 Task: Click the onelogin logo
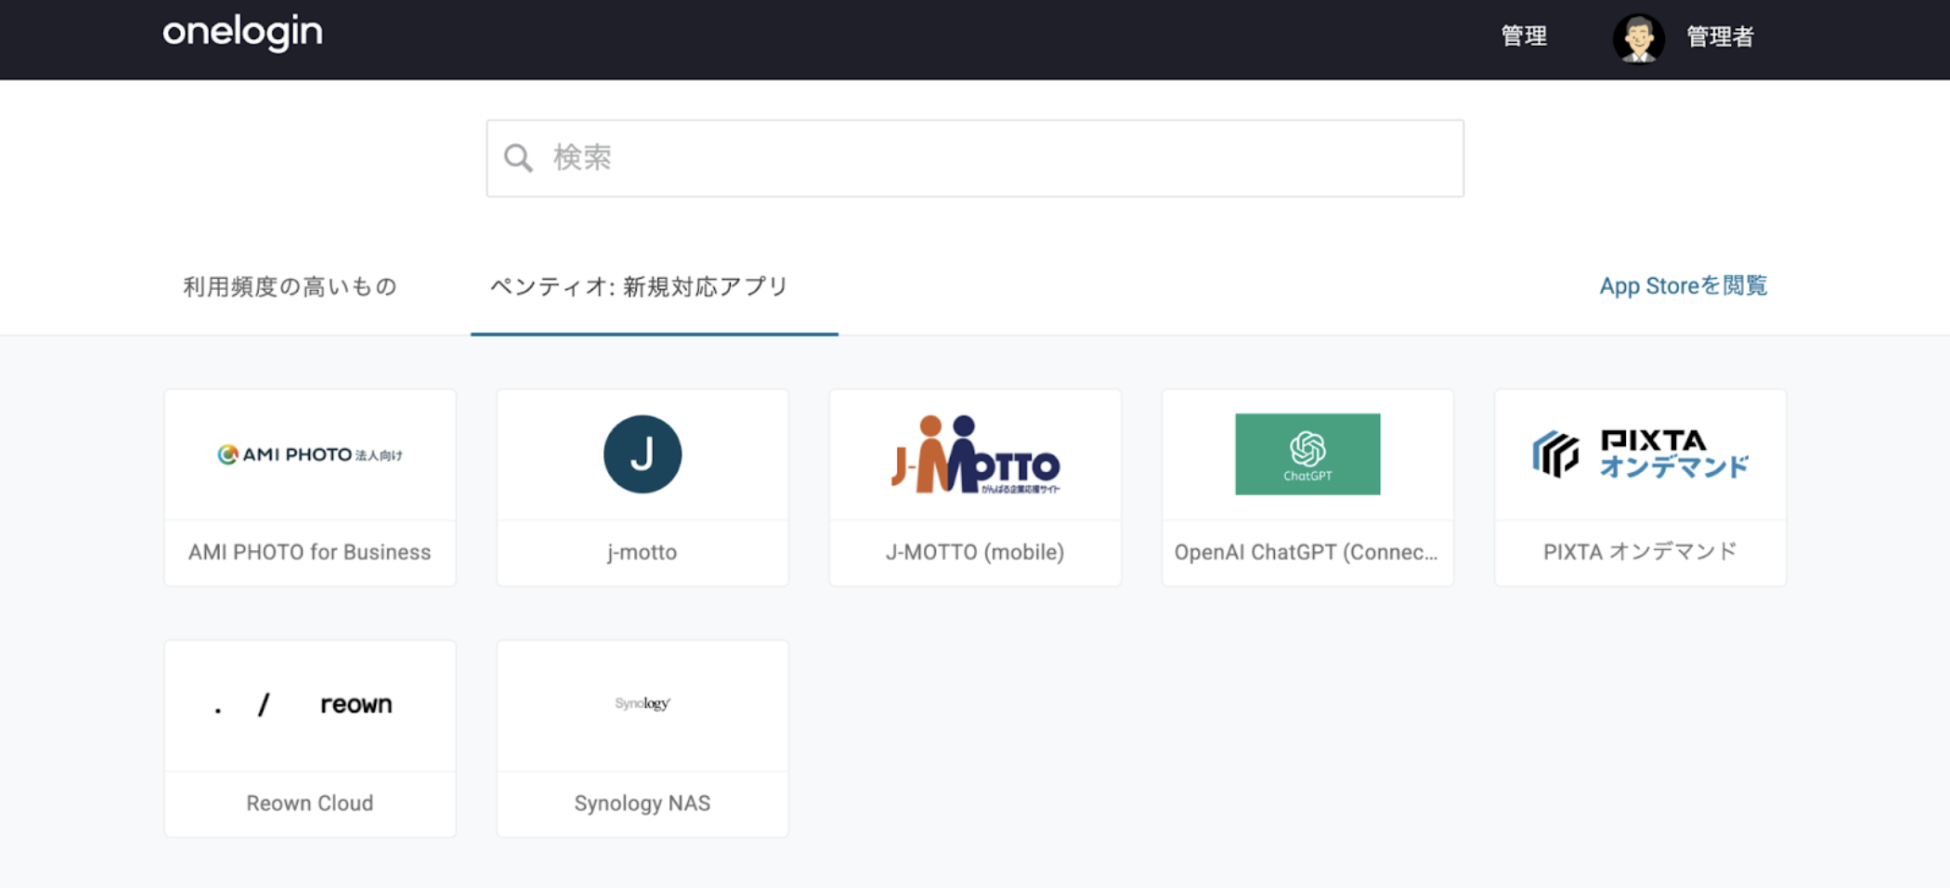tap(243, 33)
